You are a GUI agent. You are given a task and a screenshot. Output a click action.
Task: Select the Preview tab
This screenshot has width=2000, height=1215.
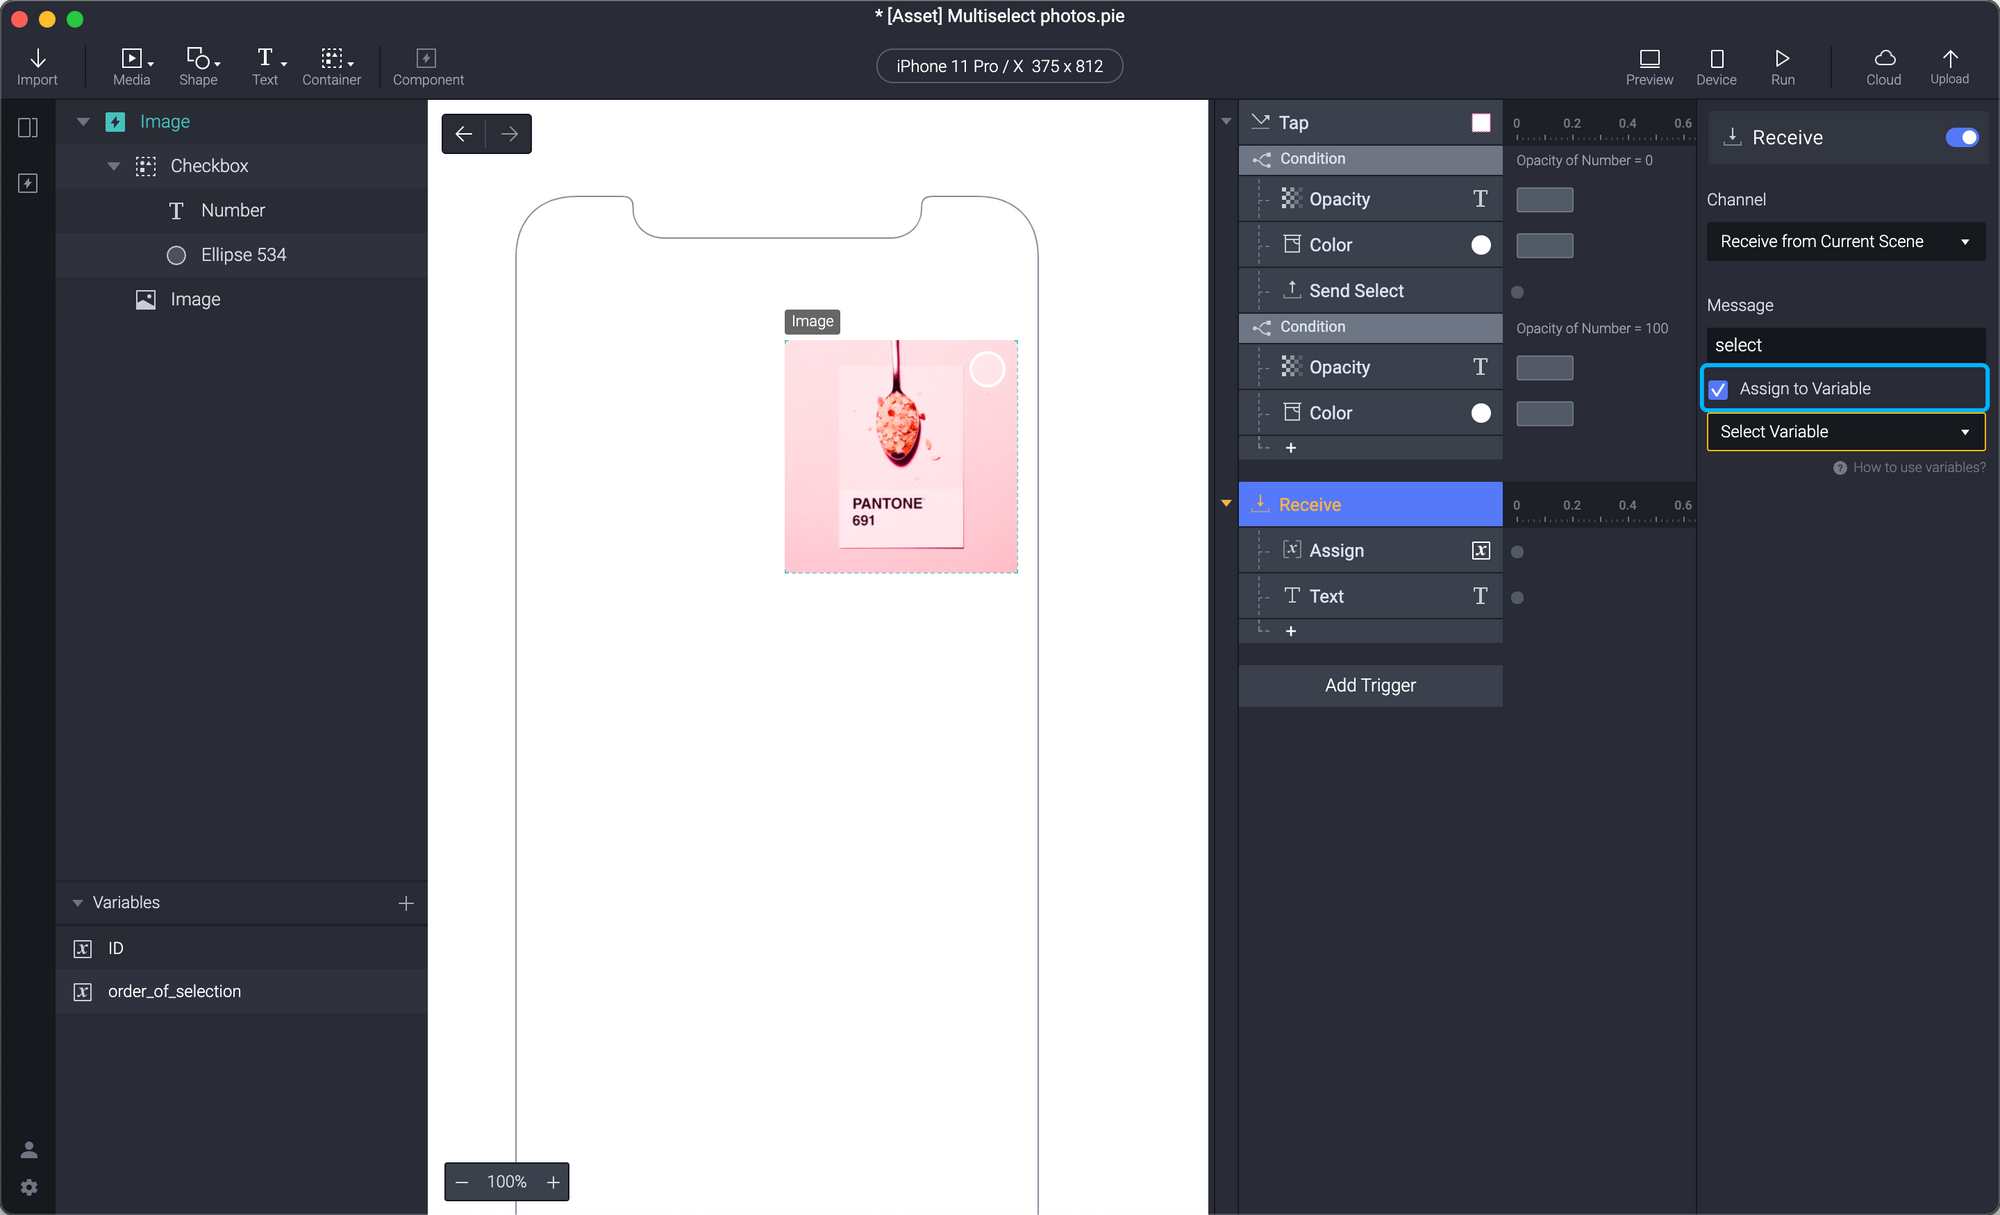tap(1650, 66)
